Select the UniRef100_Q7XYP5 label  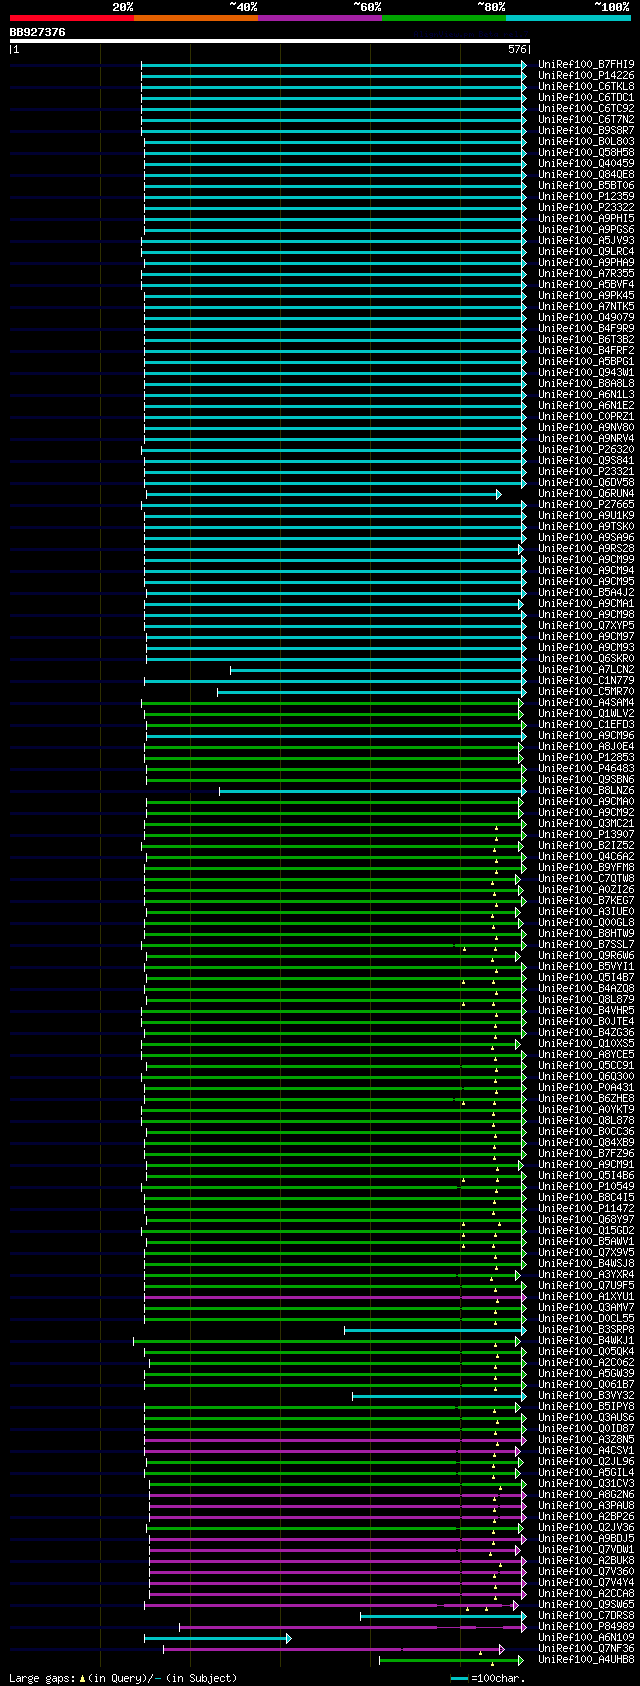click(x=586, y=625)
